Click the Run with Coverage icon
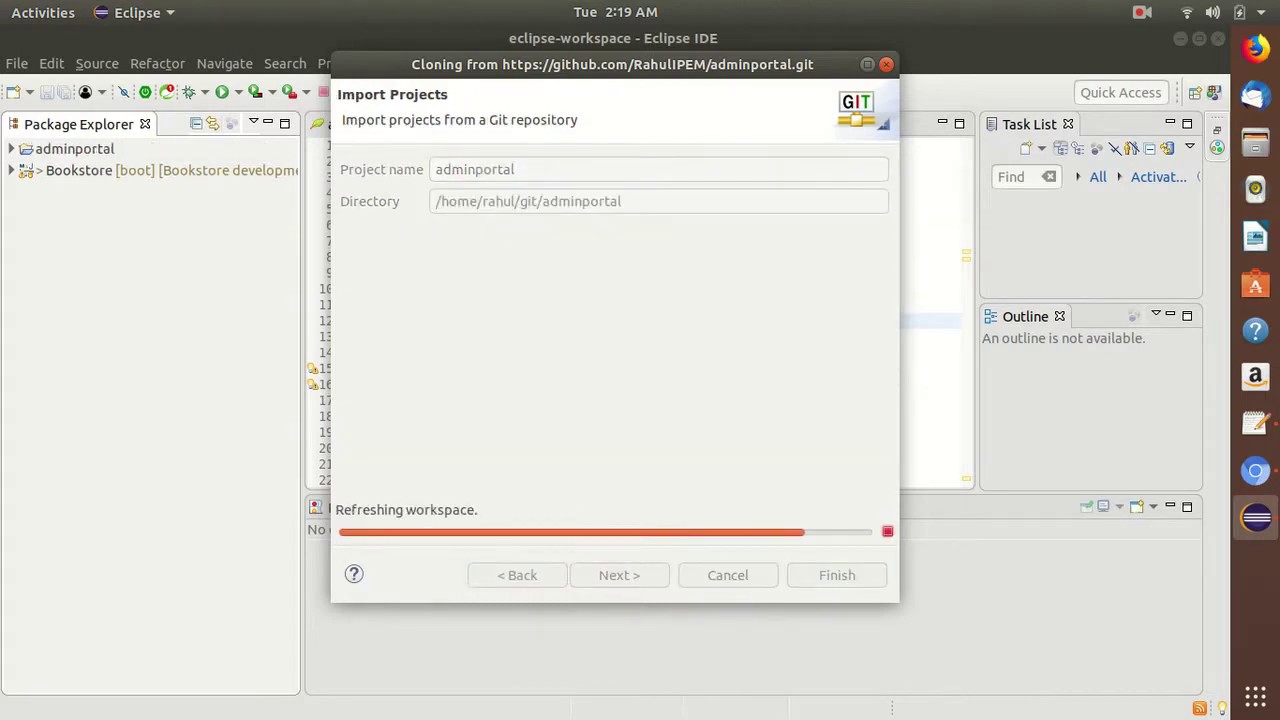Image resolution: width=1280 pixels, height=720 pixels. 255,92
